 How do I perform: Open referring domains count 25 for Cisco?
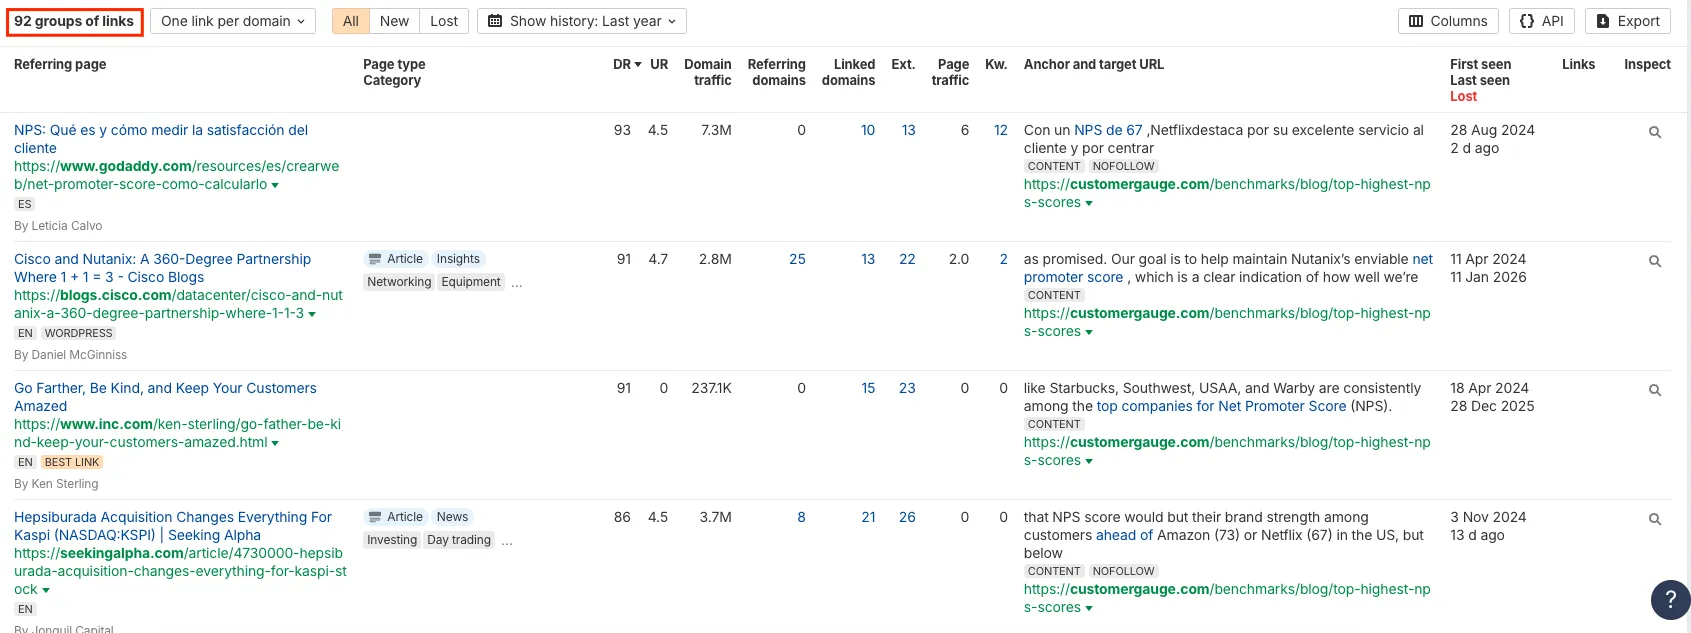pos(797,259)
